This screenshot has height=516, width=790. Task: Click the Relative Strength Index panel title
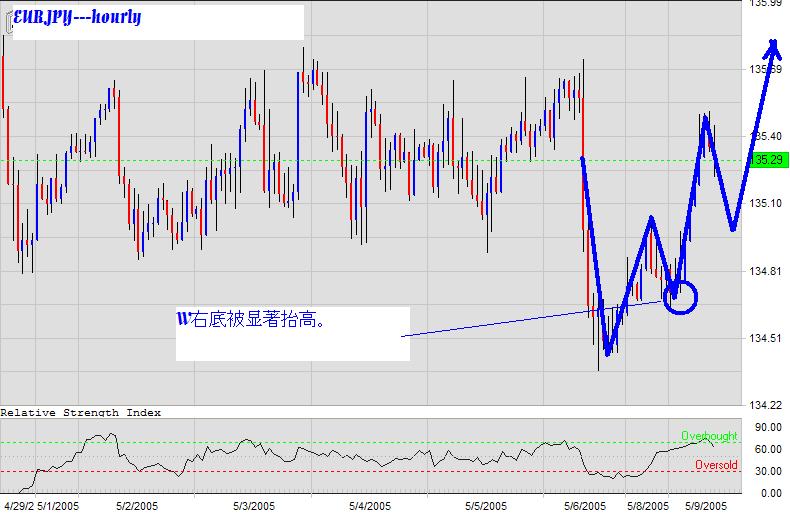click(x=81, y=413)
